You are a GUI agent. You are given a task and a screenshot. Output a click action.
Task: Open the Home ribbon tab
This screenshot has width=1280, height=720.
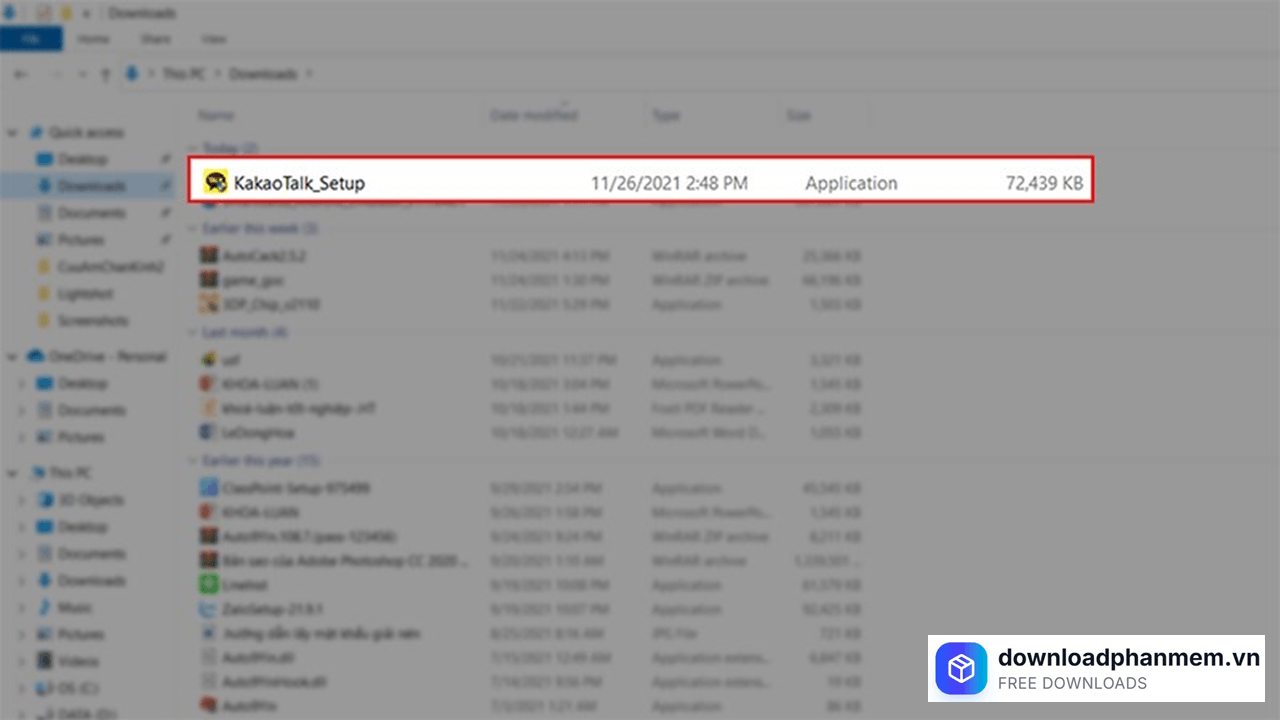[x=93, y=39]
